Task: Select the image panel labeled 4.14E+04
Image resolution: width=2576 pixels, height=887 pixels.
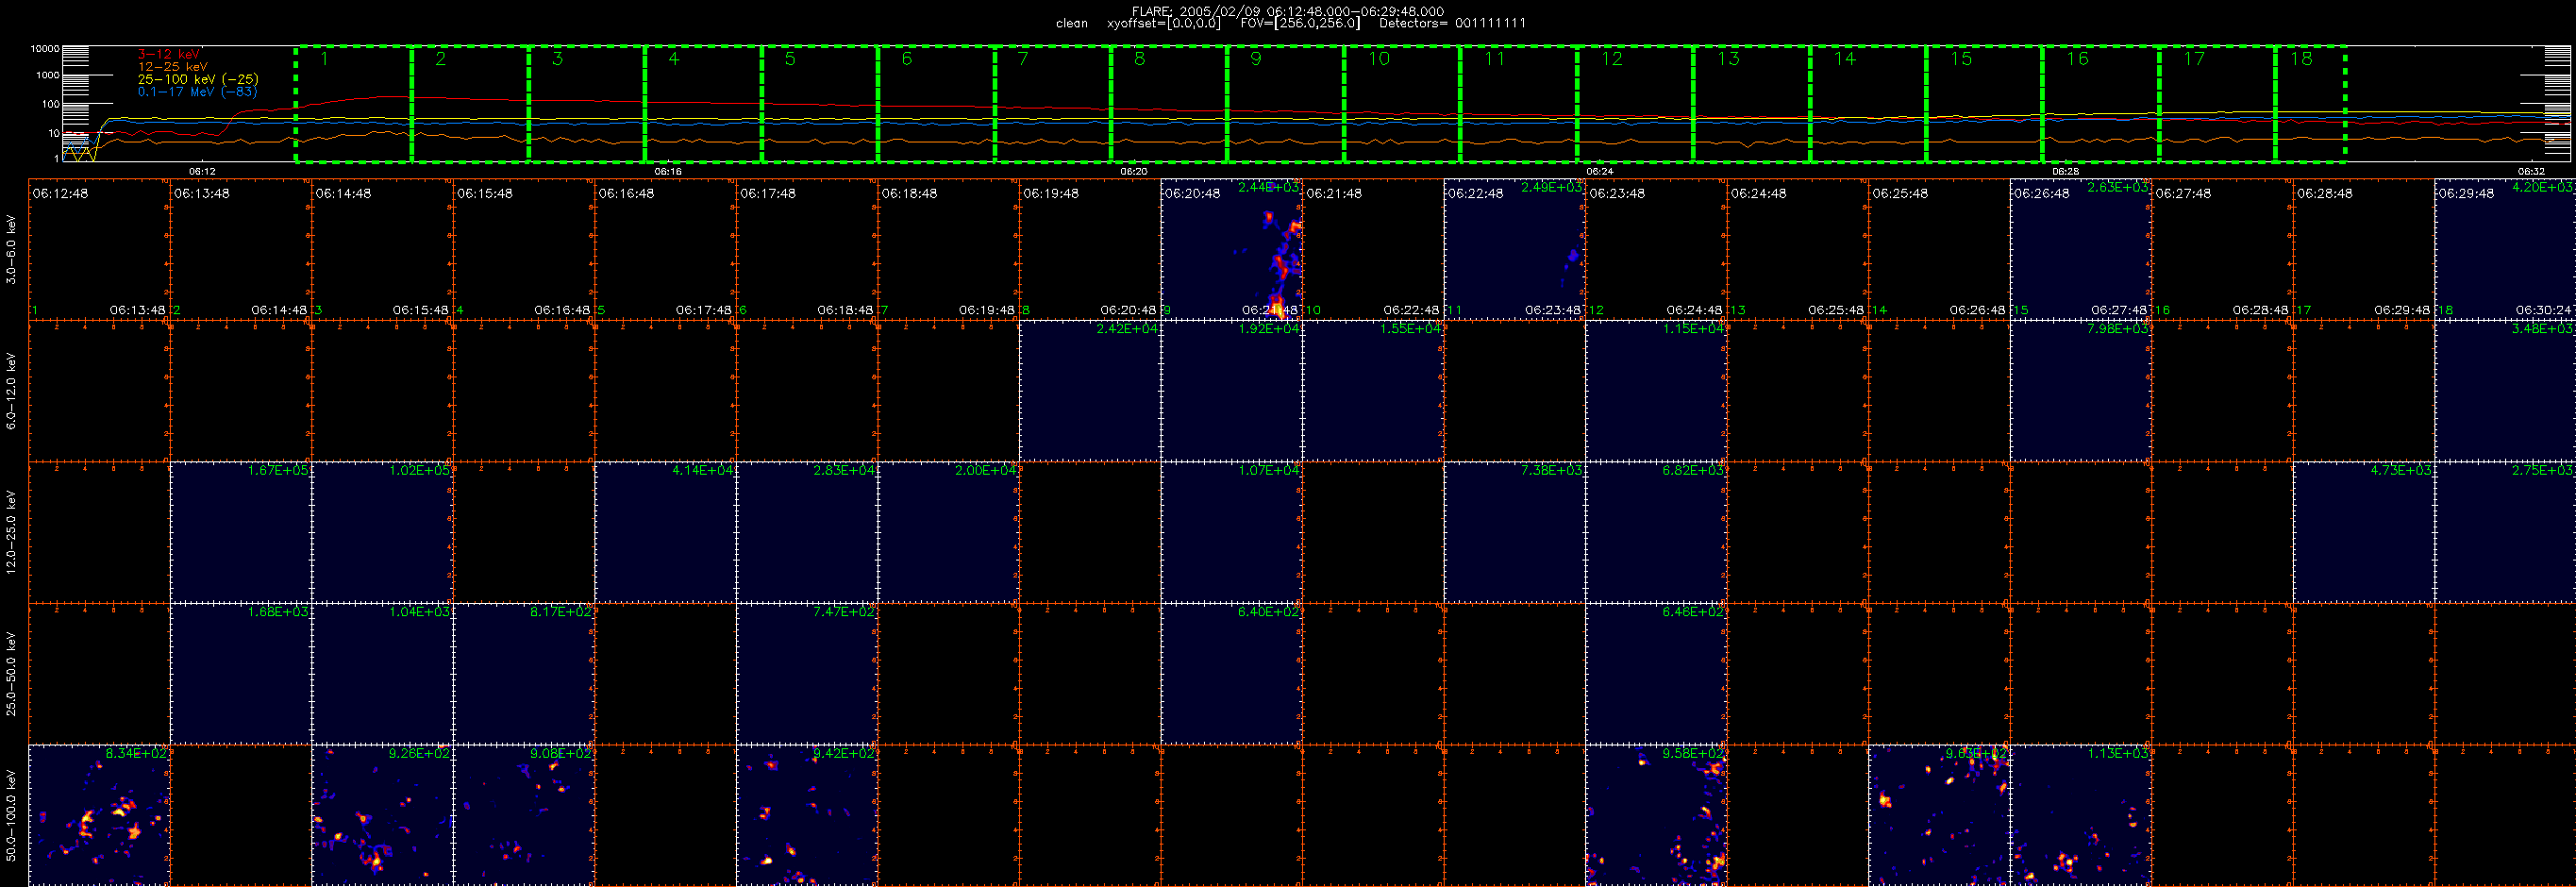Action: click(666, 532)
